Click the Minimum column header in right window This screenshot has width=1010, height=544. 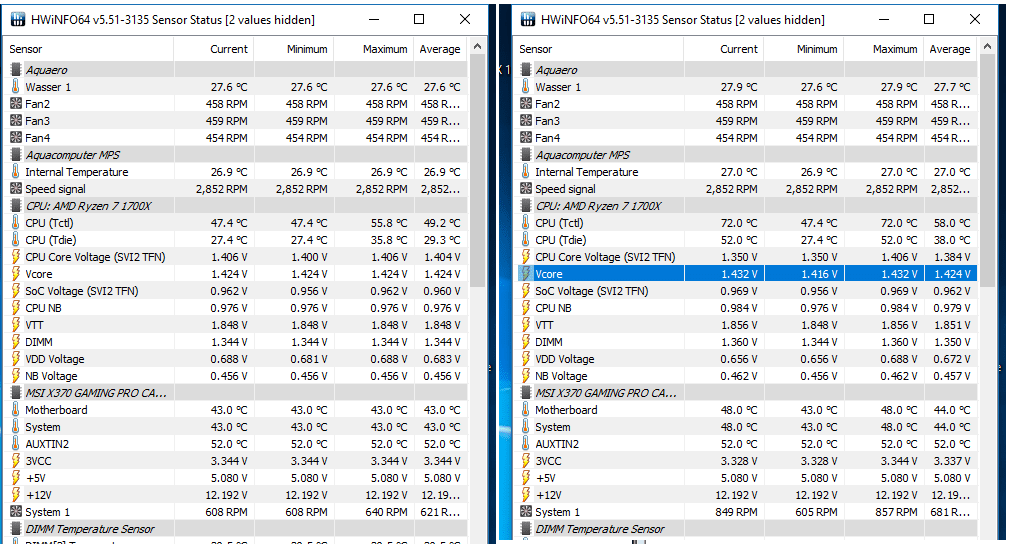tap(804, 49)
